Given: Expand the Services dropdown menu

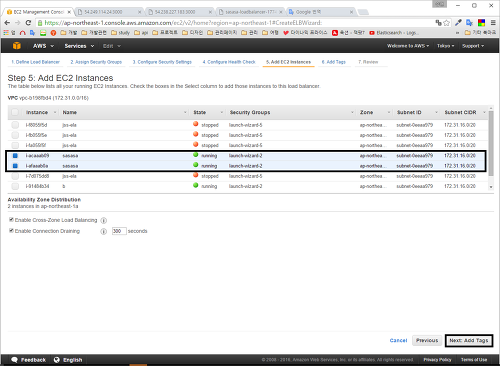Looking at the screenshot, I should 79,46.
